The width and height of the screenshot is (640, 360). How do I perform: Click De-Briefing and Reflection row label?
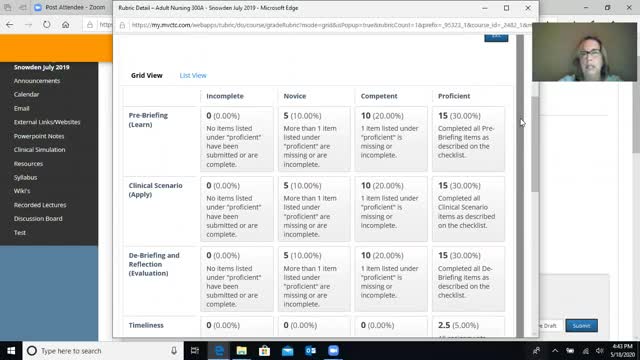[154, 264]
